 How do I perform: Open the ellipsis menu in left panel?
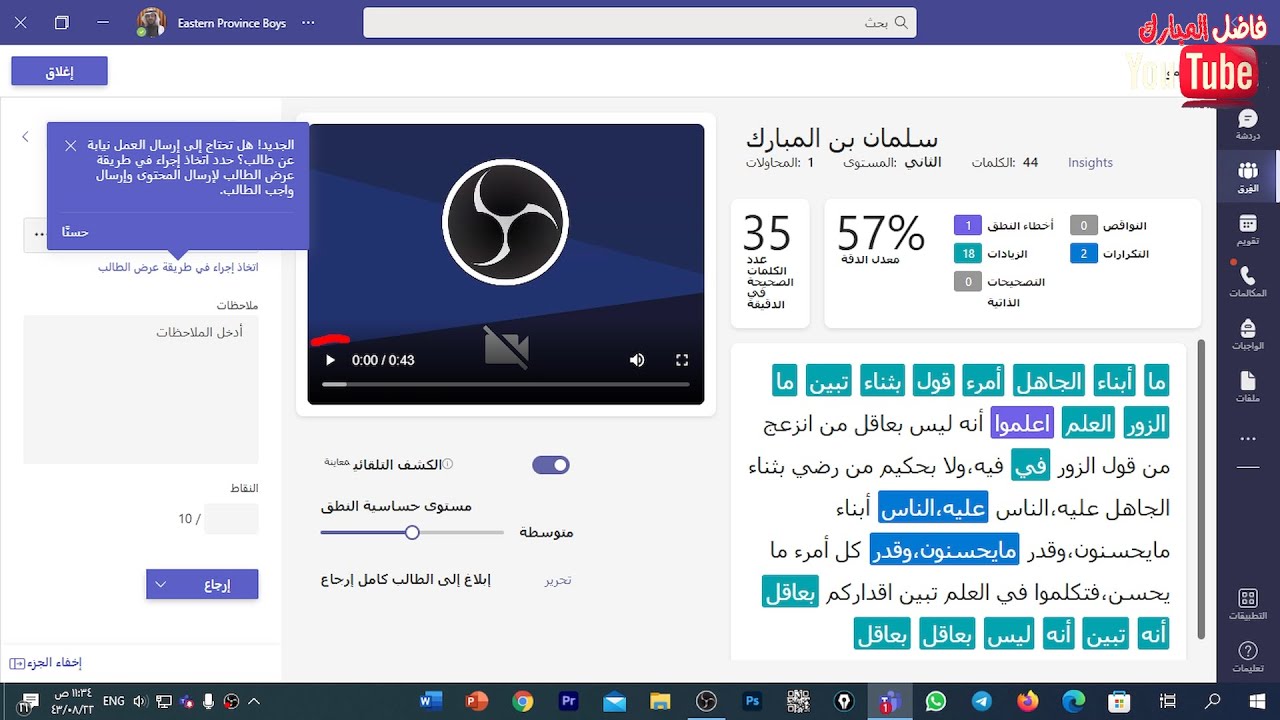pyautogui.click(x=39, y=234)
